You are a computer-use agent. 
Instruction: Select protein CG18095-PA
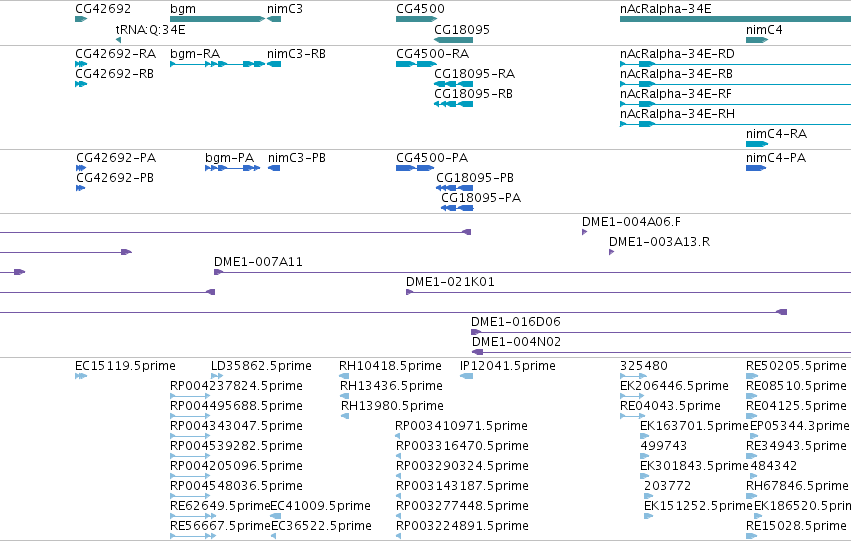tap(481, 198)
